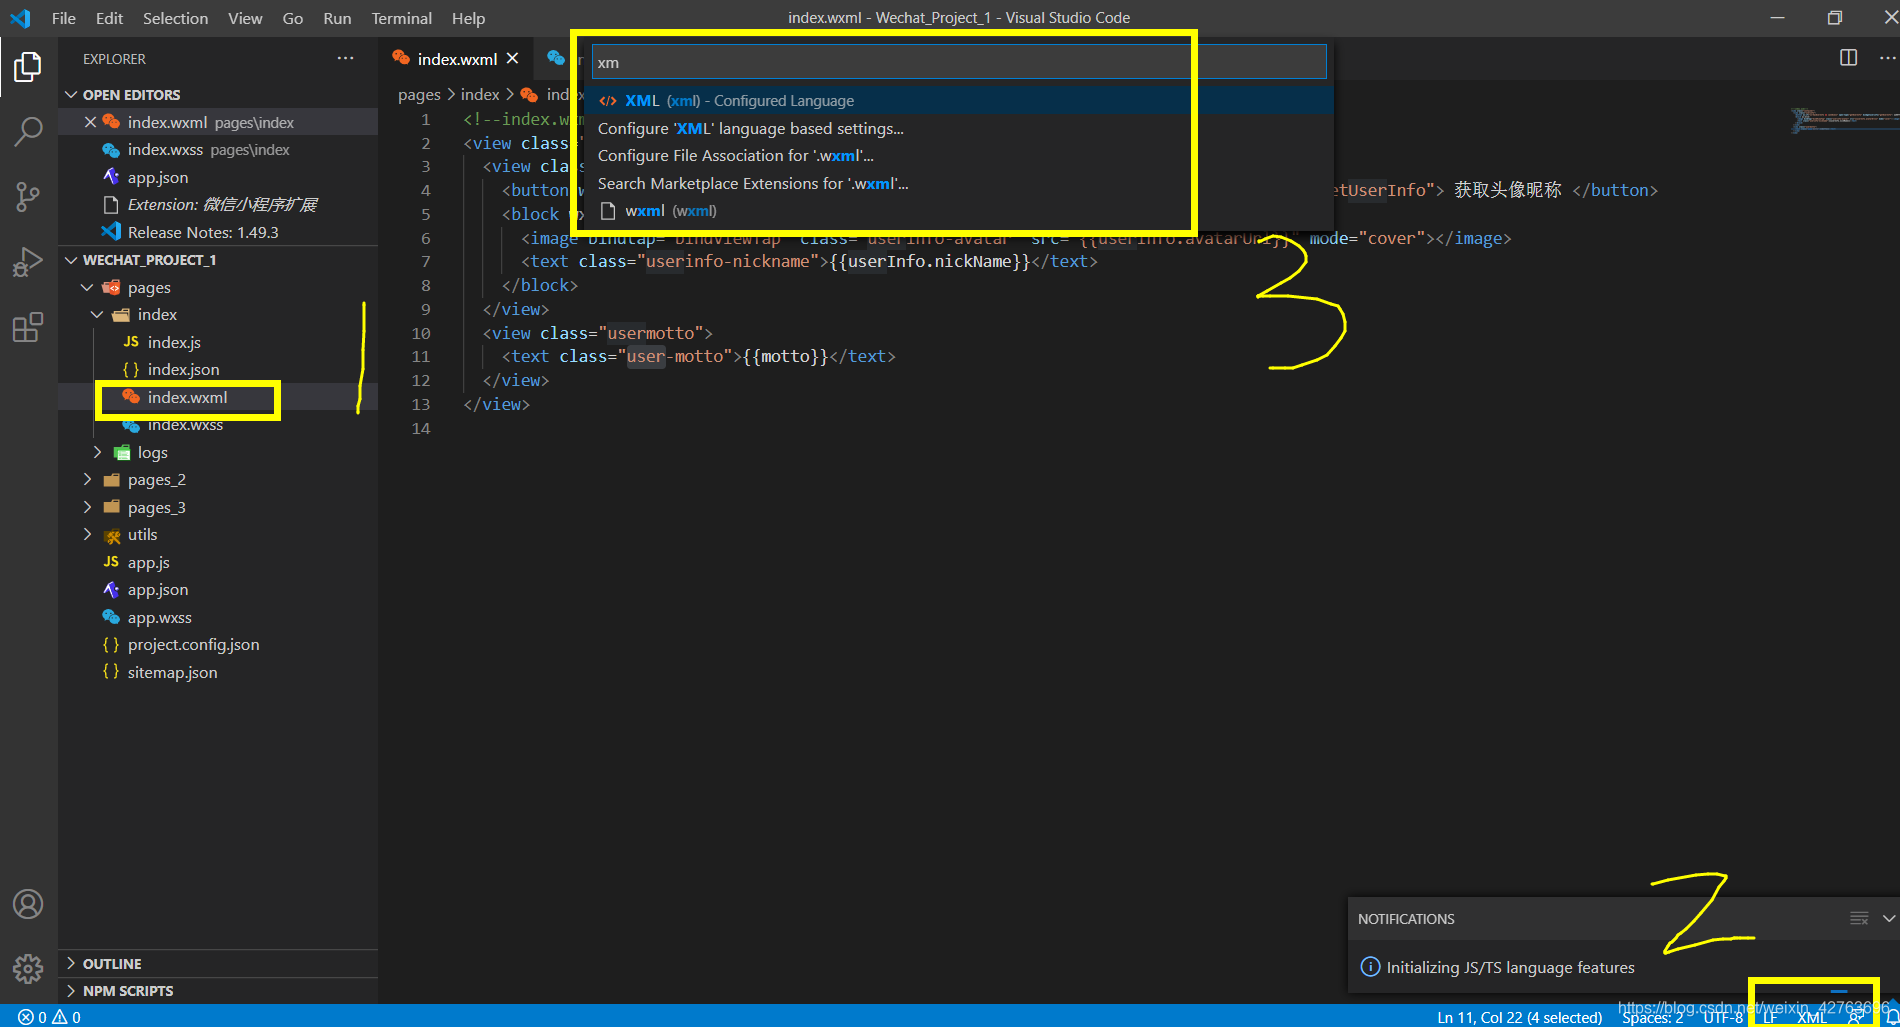Viewport: 1900px width, 1027px height.
Task: Open project.config.json file
Action: pos(218,645)
